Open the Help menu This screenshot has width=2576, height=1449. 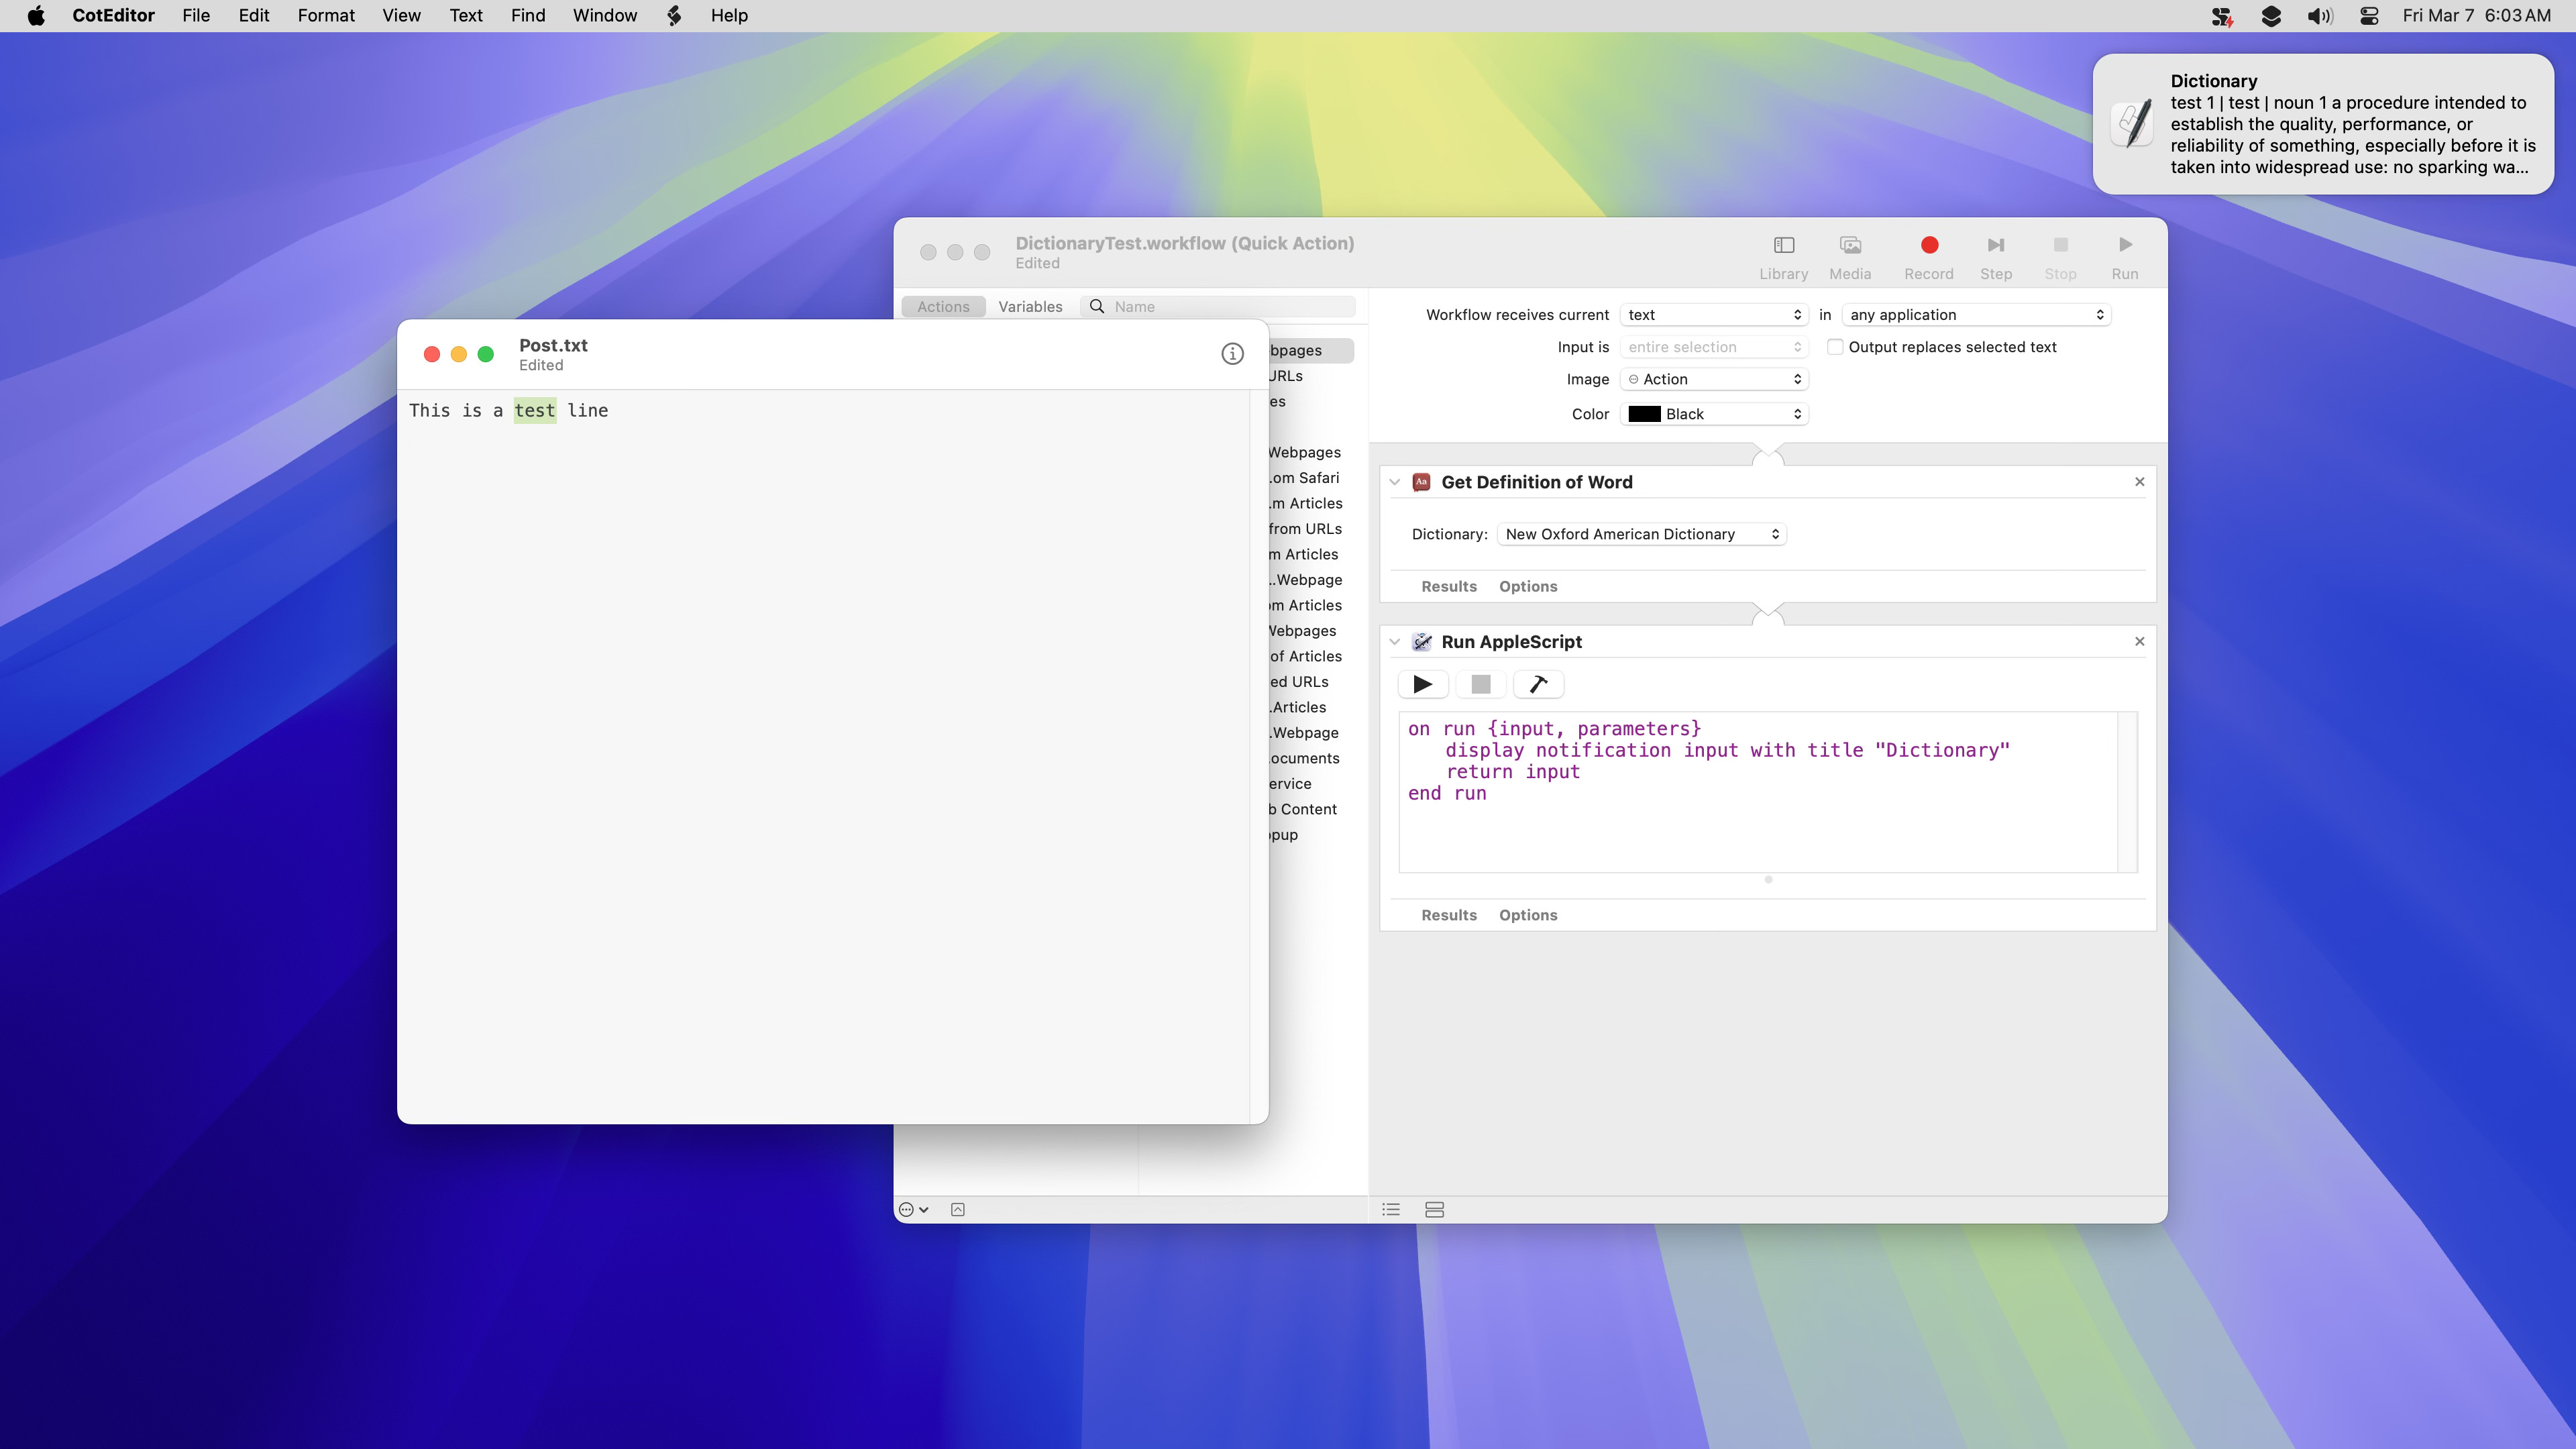[729, 16]
